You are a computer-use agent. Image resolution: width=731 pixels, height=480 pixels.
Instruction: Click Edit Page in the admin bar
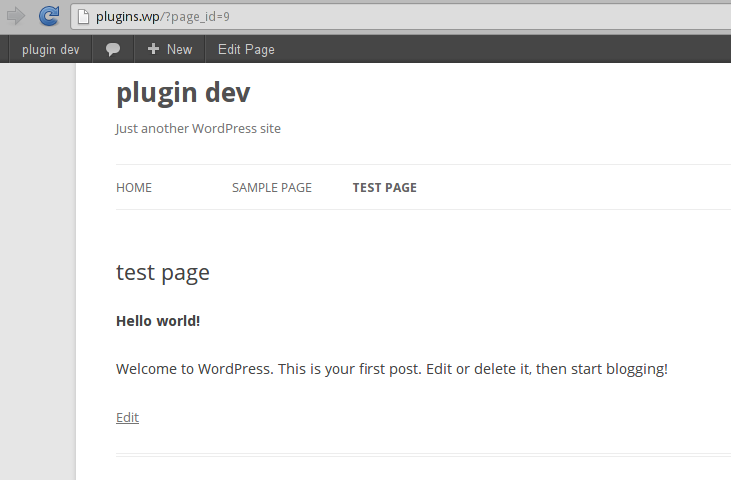coord(246,49)
